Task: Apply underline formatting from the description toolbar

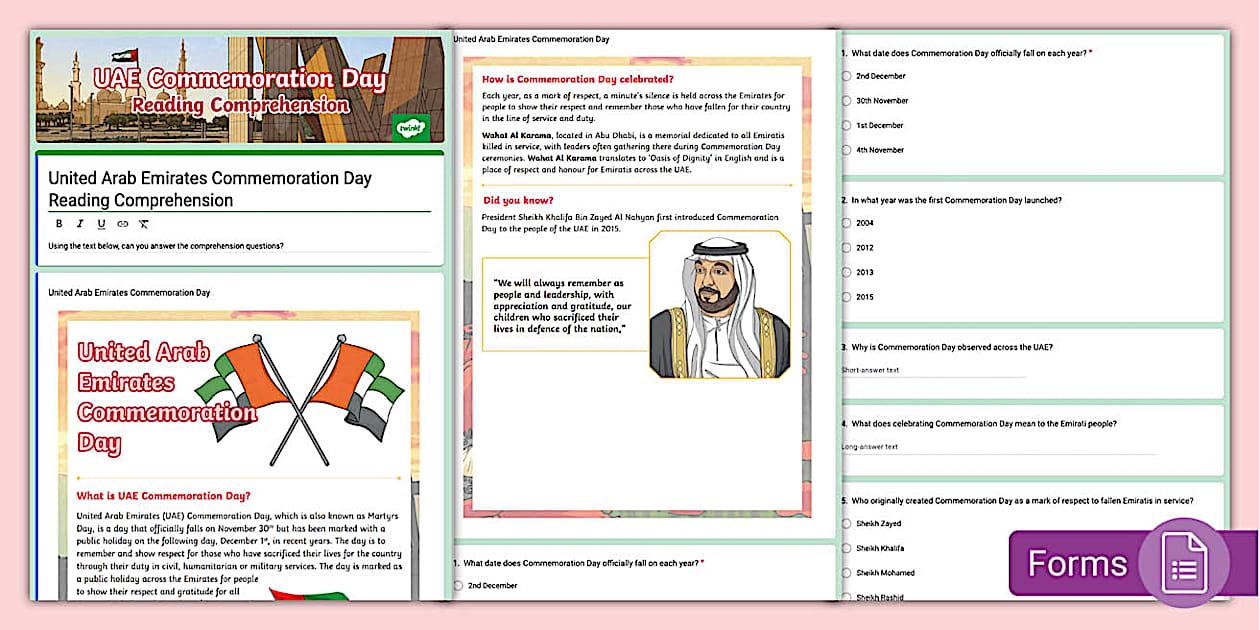Action: [x=101, y=224]
